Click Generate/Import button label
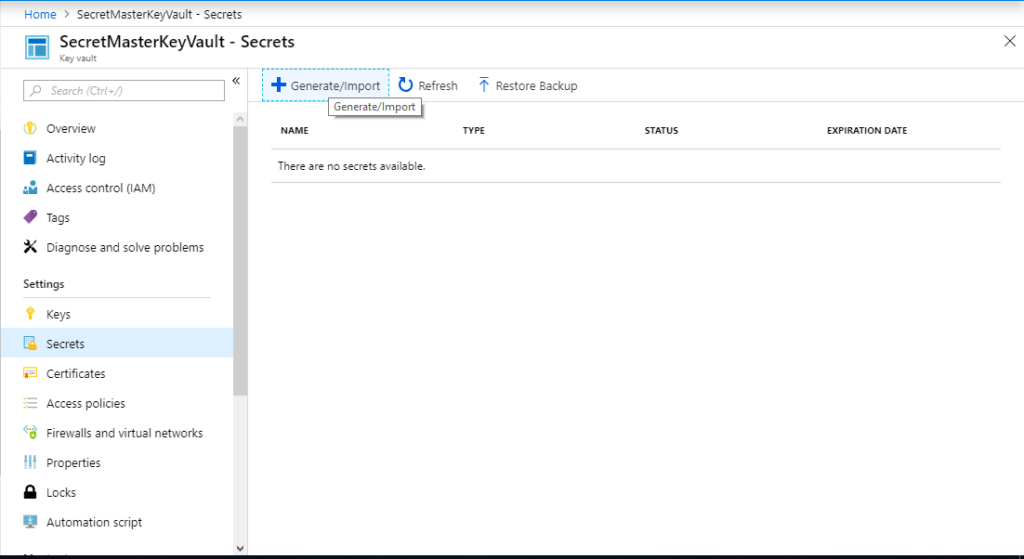1024x559 pixels. (335, 86)
